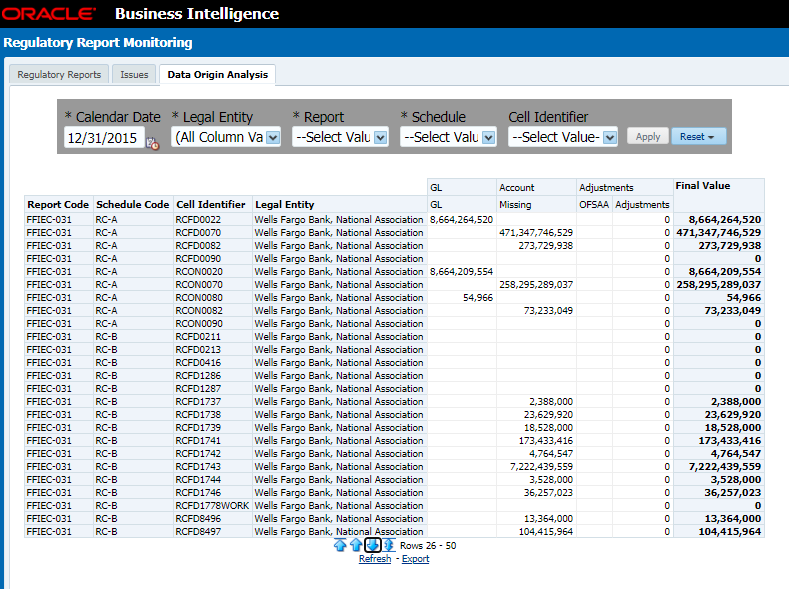Select cell identifier RCFD1739
Image resolution: width=789 pixels, height=589 pixels.
(x=198, y=428)
